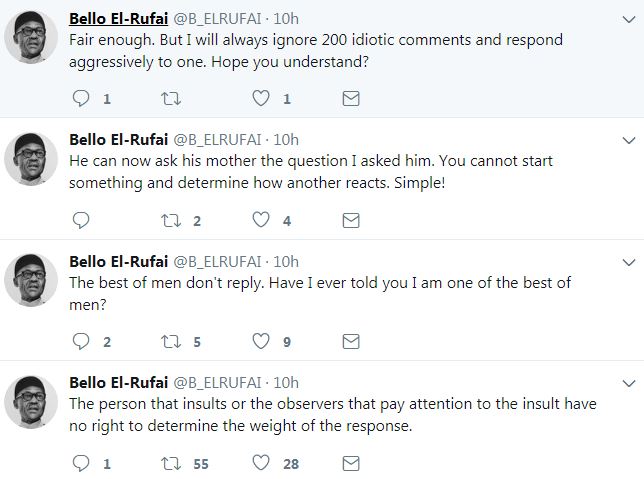Viewport: 644px width, 479px height.
Task: Like the tweet with 28 likes
Action: [261, 463]
